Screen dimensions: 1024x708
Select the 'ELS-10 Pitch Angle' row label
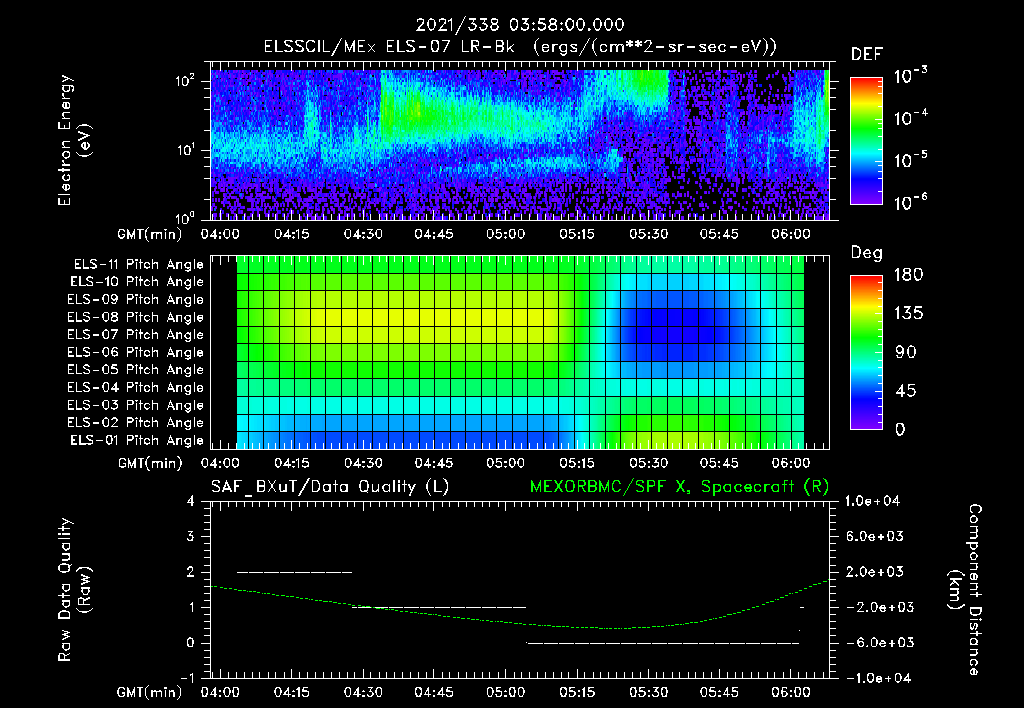point(137,282)
